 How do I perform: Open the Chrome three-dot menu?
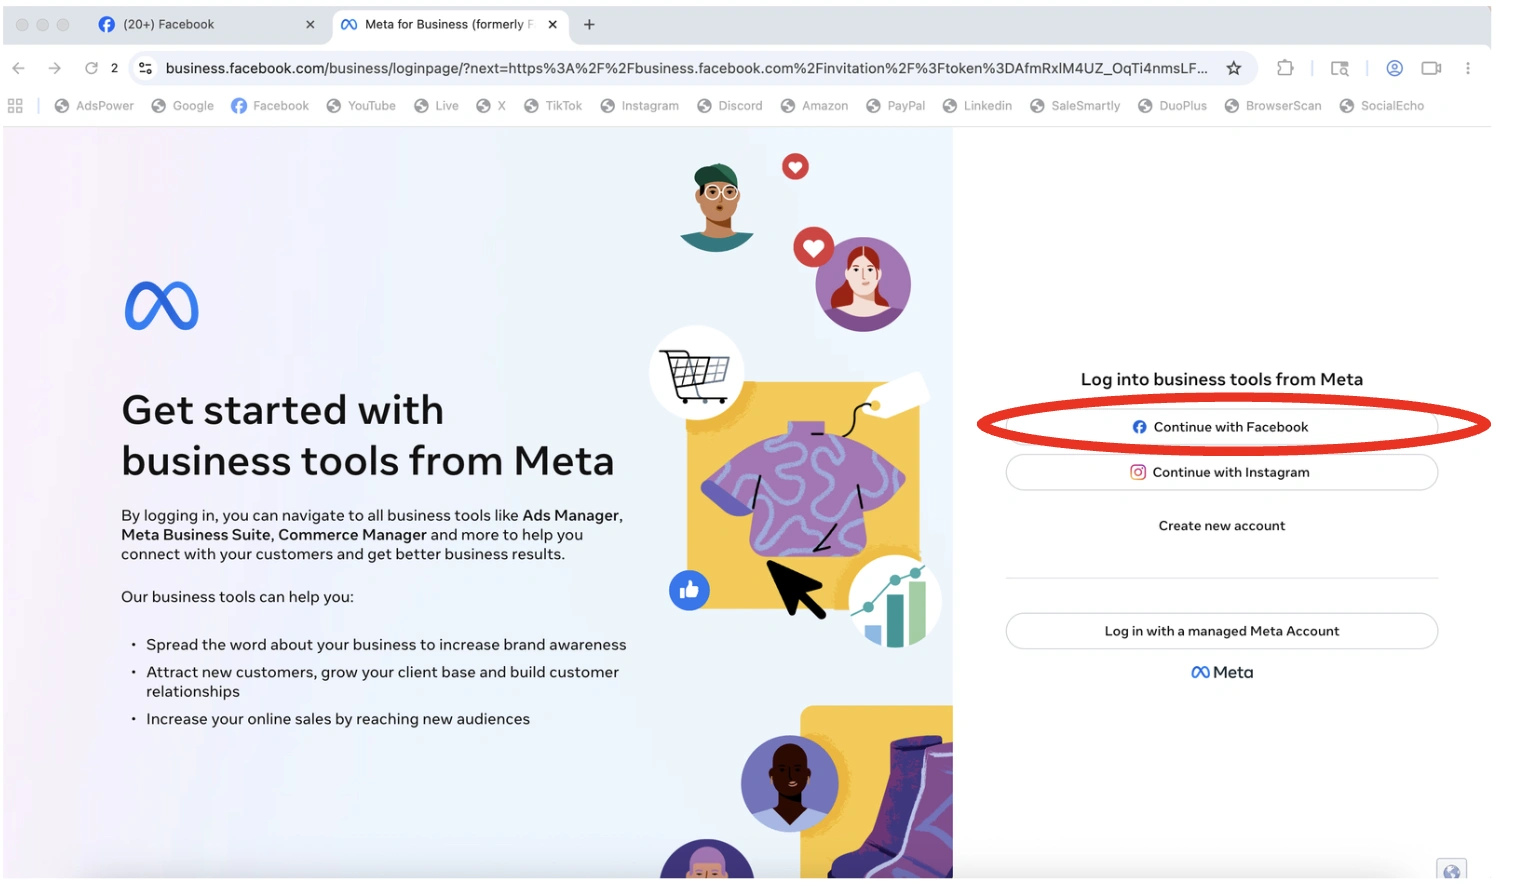click(1468, 68)
